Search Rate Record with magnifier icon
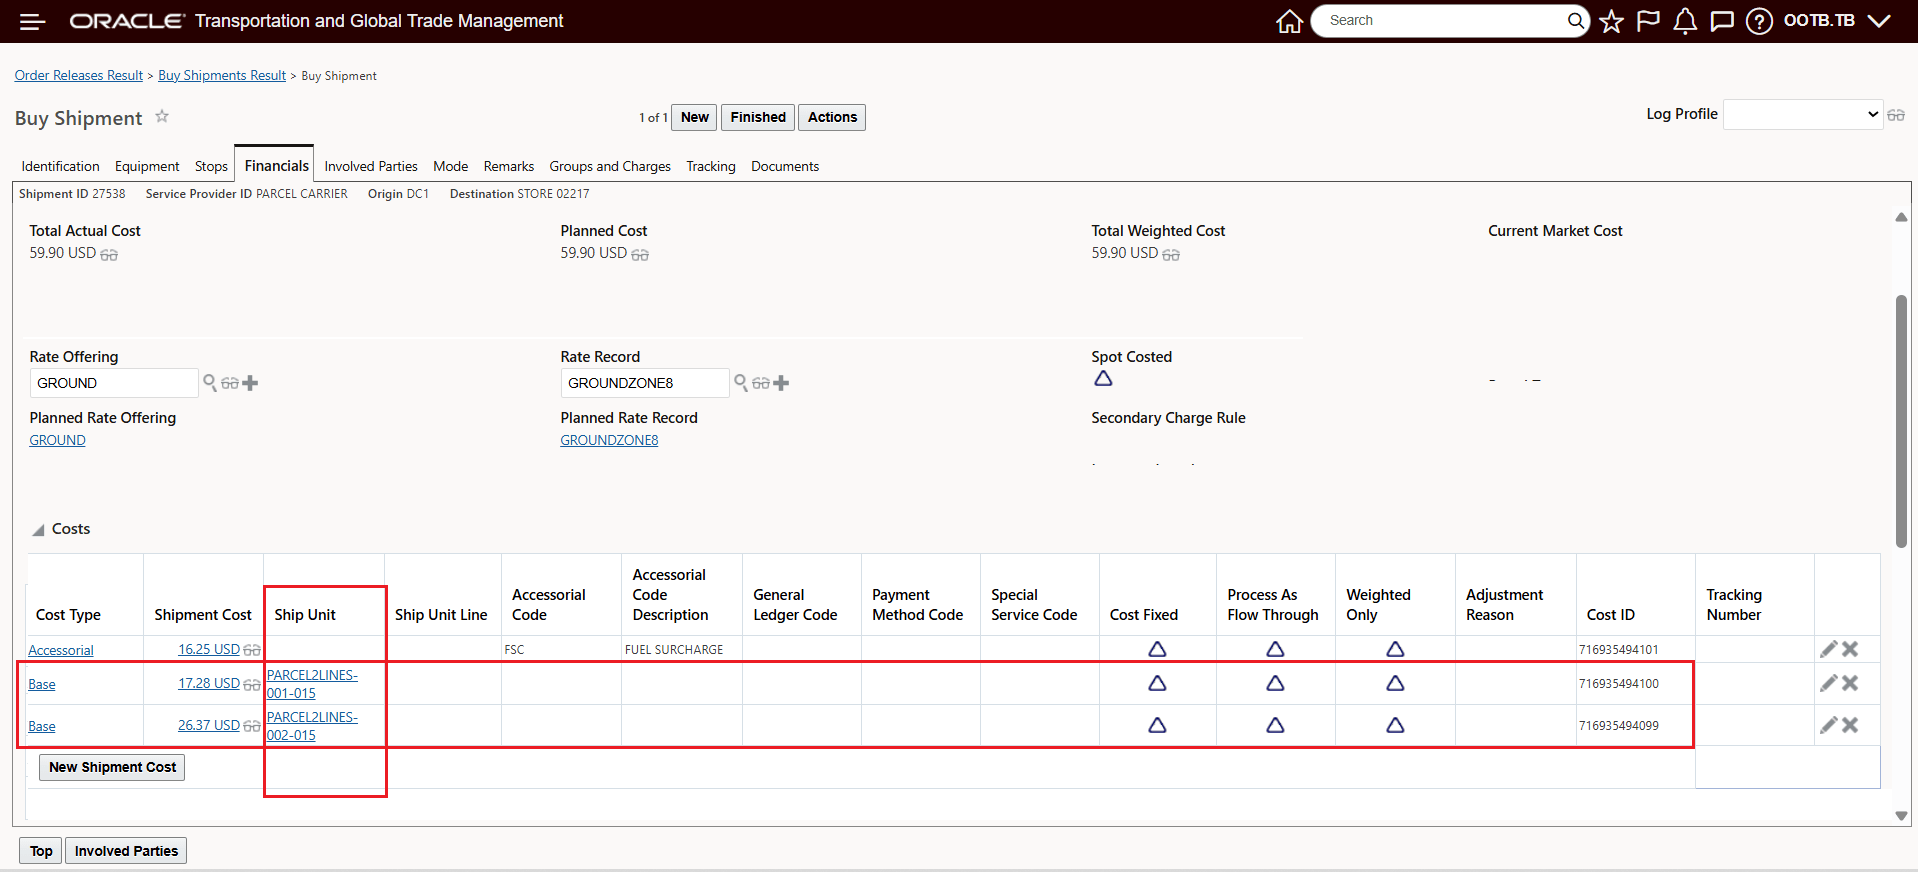The width and height of the screenshot is (1918, 872). (741, 382)
